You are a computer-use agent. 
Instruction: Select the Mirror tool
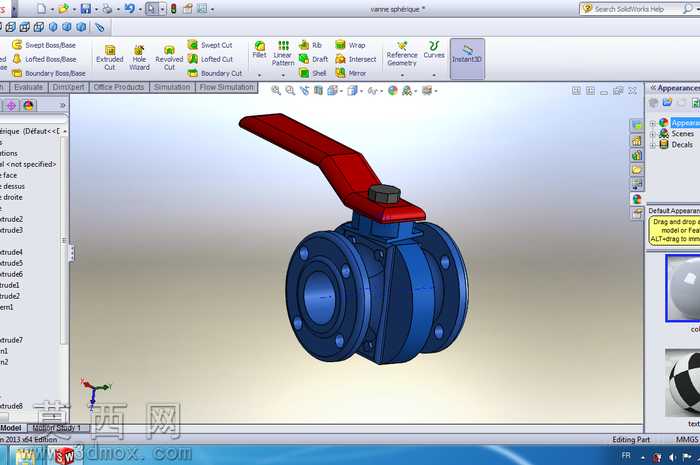coord(351,73)
